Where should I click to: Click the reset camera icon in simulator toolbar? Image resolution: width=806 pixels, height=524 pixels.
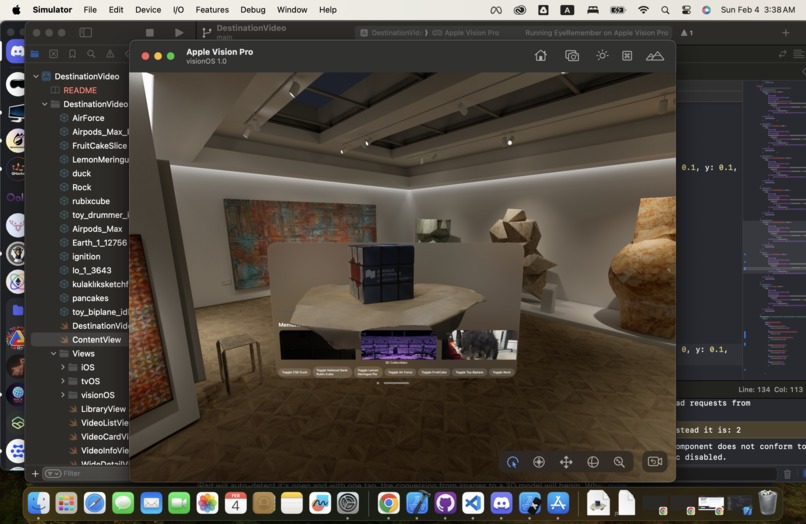coord(627,56)
